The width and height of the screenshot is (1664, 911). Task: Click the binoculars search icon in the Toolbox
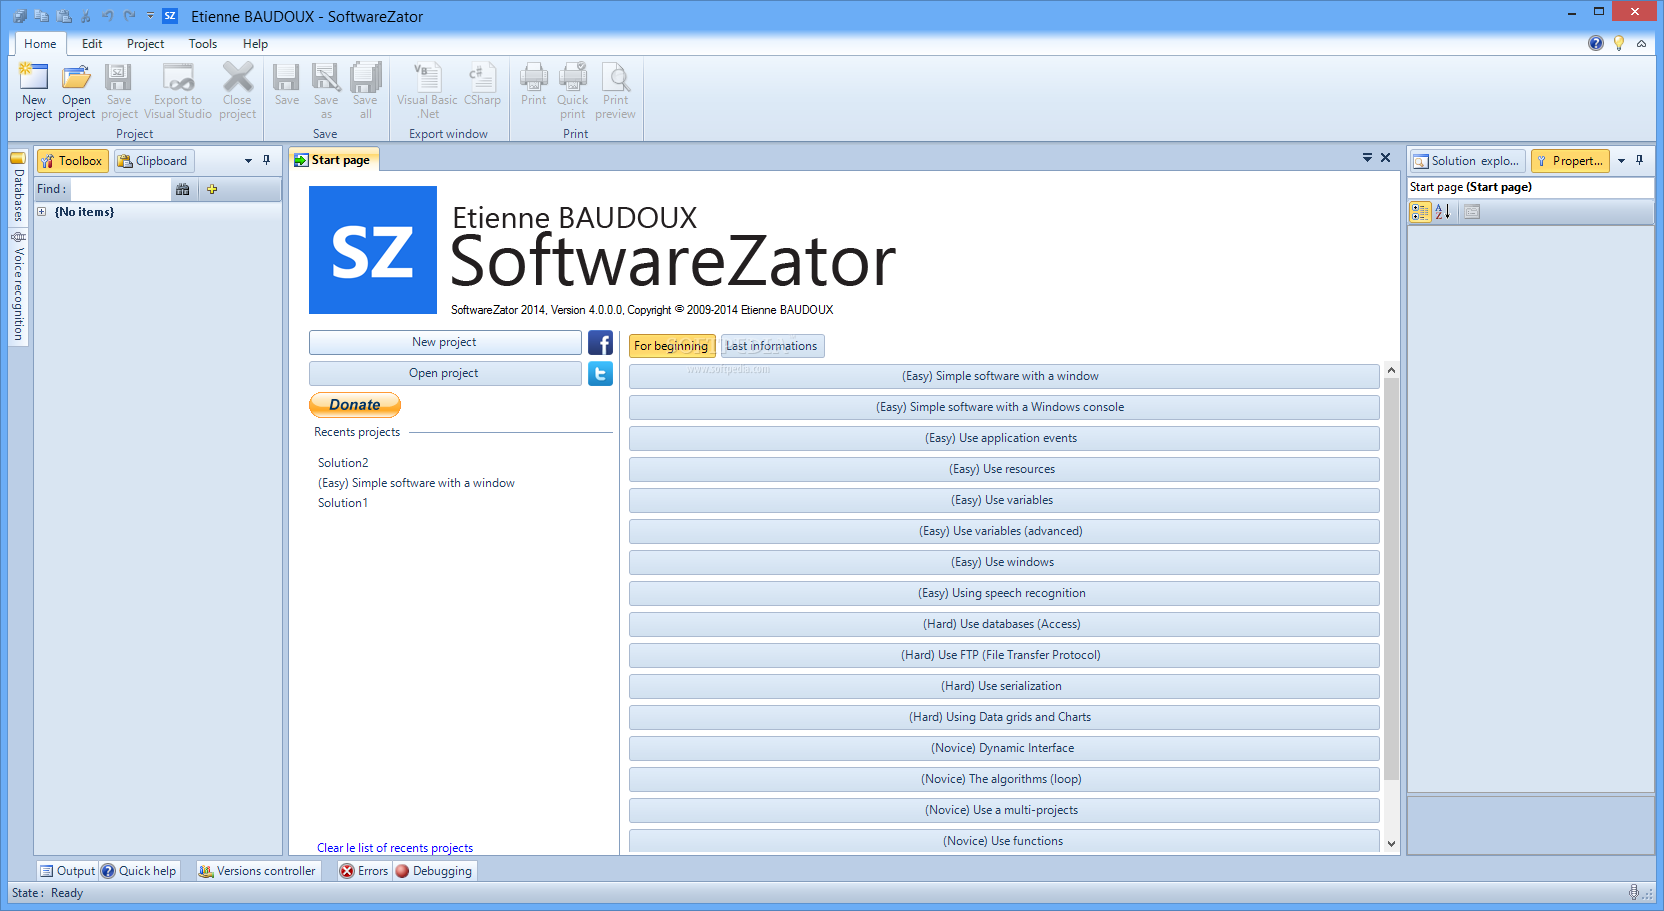click(x=182, y=189)
